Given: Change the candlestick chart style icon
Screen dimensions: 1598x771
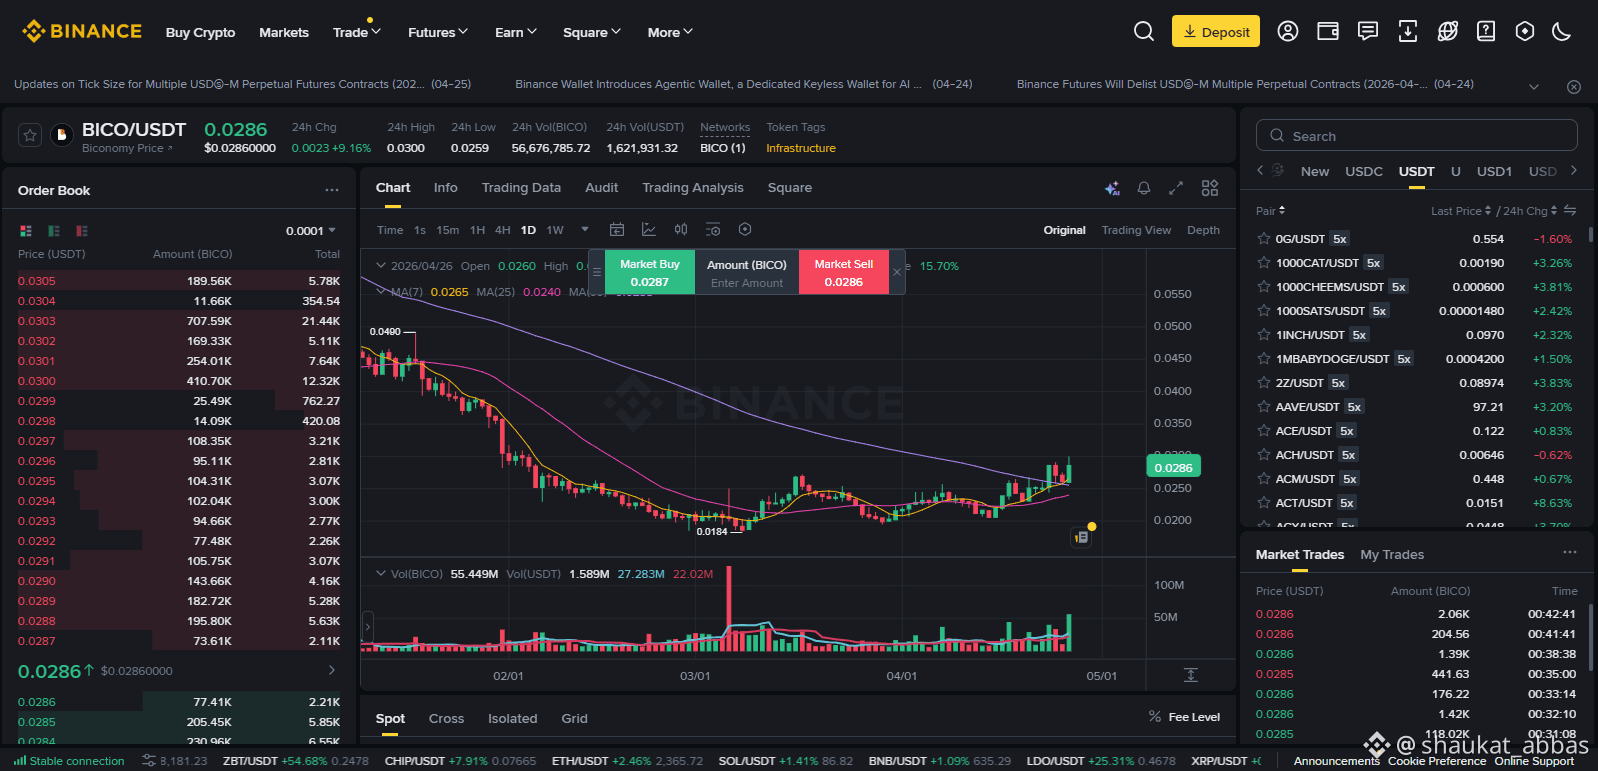Looking at the screenshot, I should pos(681,230).
